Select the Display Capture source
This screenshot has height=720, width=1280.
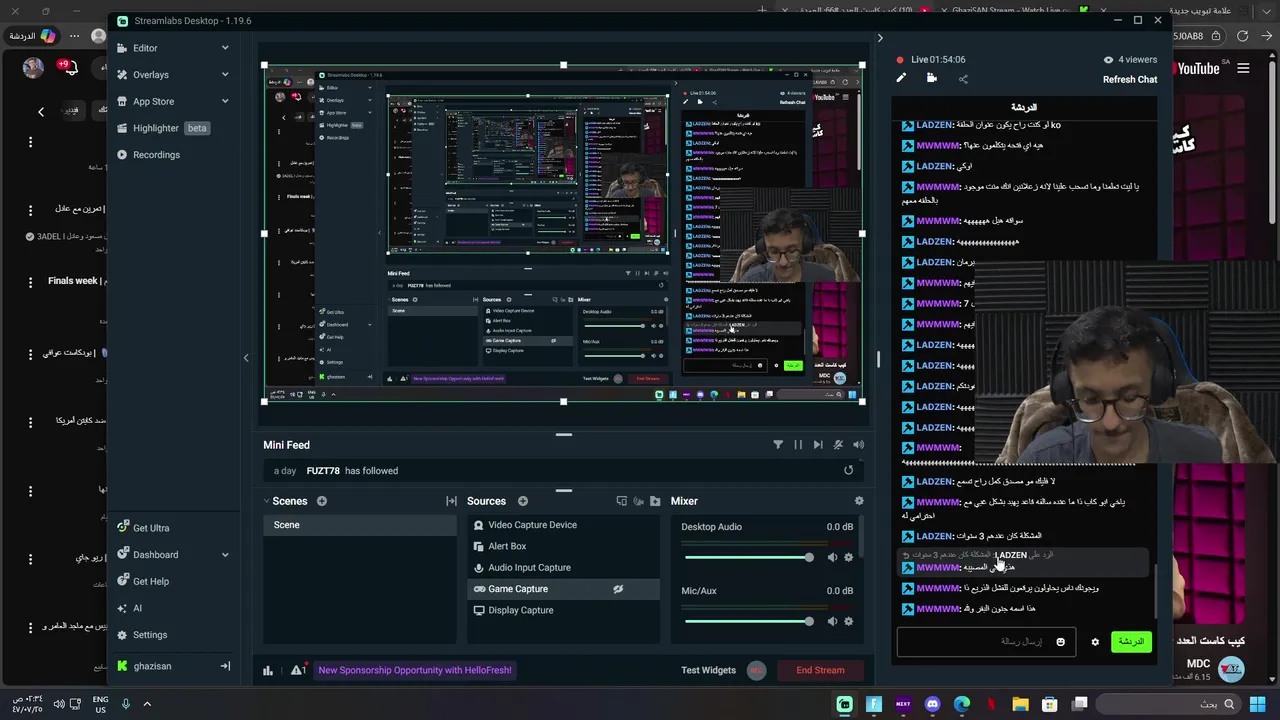coord(562,610)
